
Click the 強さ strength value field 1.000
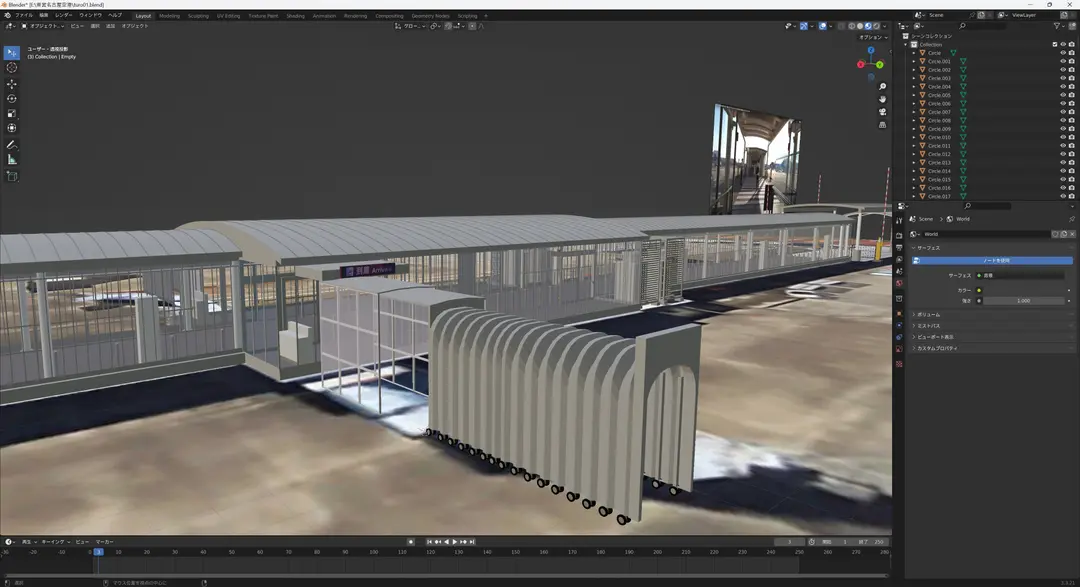1024,301
